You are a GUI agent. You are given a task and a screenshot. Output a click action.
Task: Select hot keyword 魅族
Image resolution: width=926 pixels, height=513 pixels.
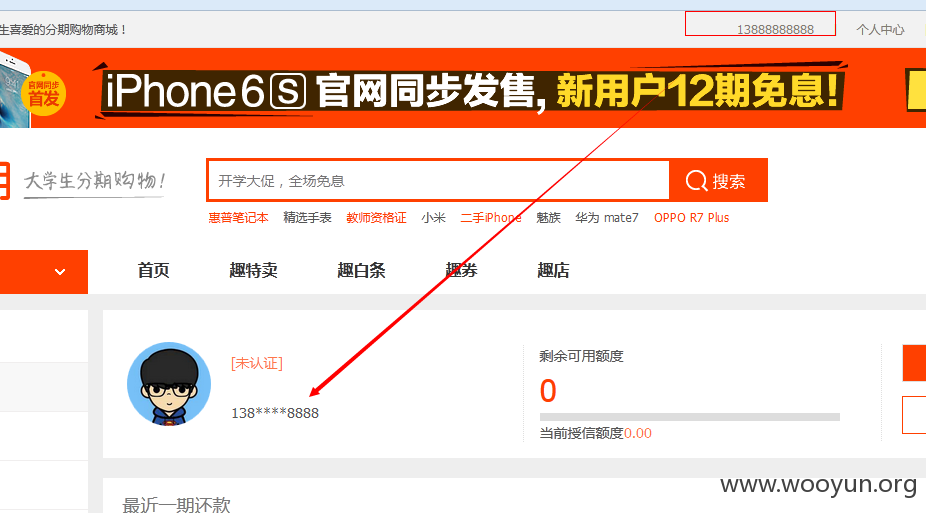tap(549, 218)
